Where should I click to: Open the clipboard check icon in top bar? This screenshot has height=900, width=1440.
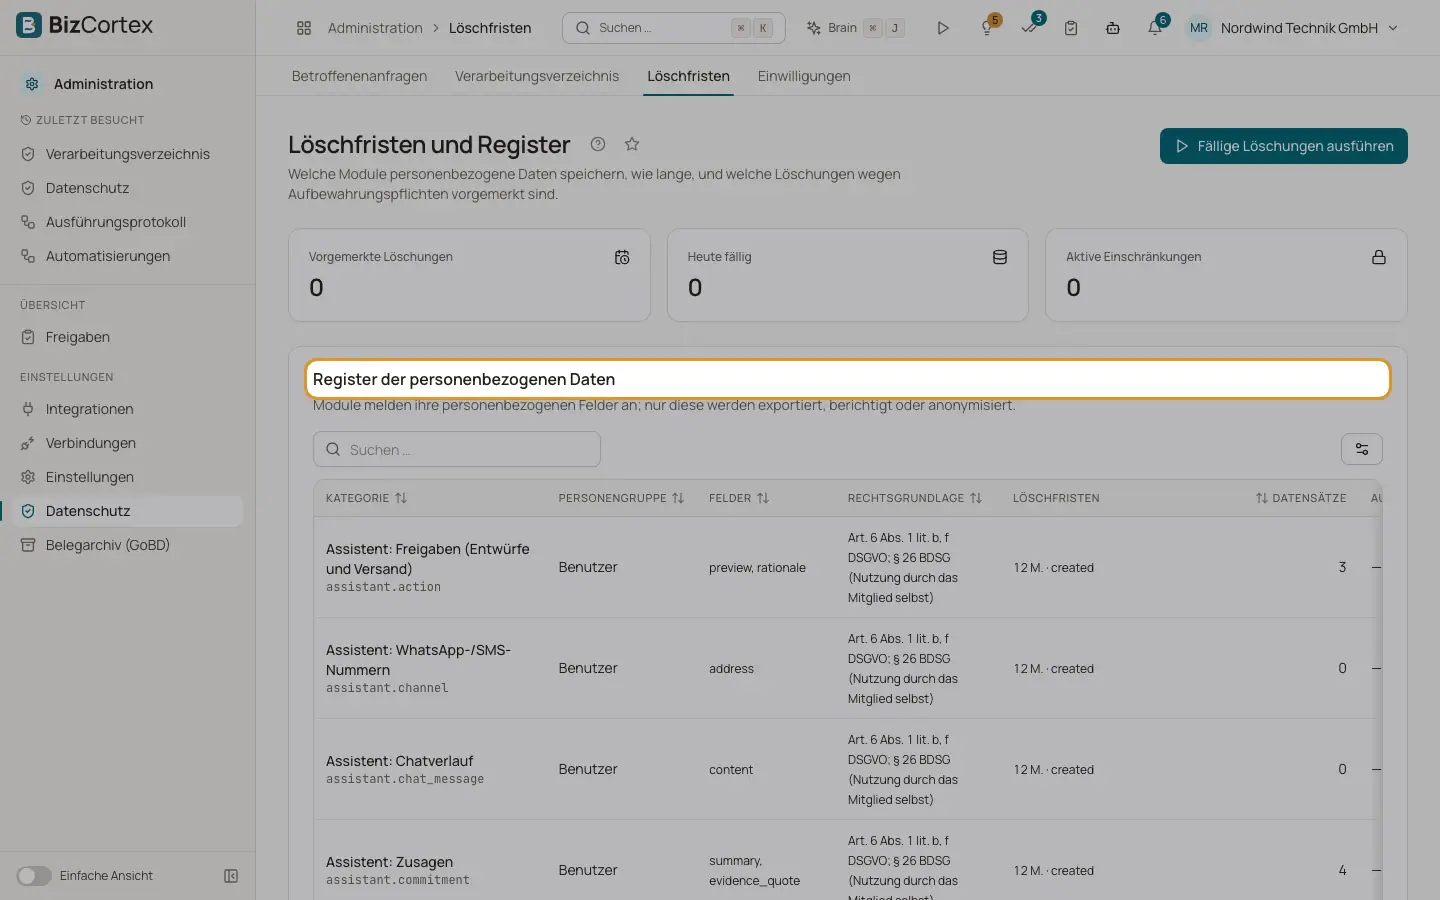(1071, 28)
